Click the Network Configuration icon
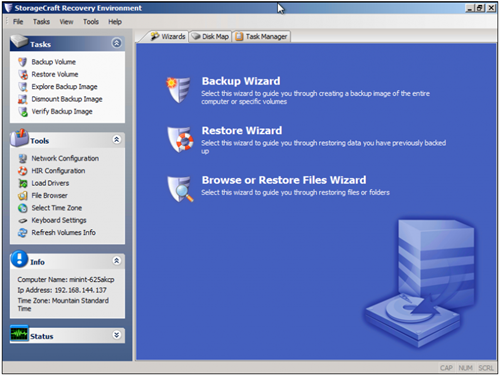Screen dimensions: 500x376 pyautogui.click(x=23, y=159)
